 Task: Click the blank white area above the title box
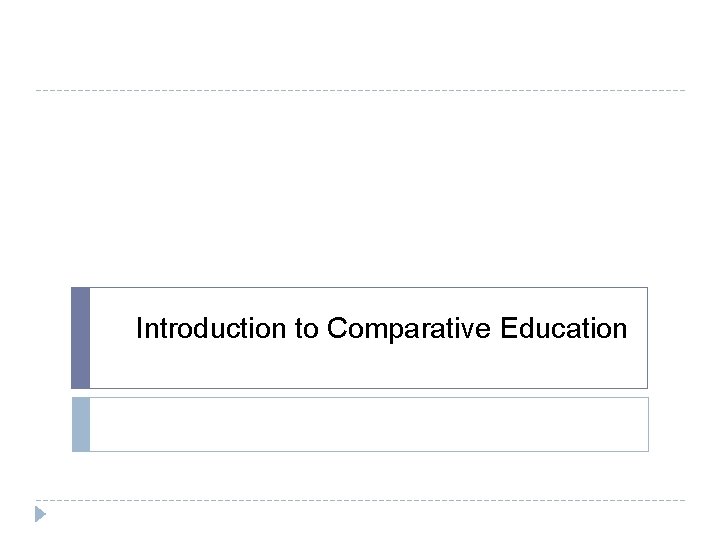[360, 190]
